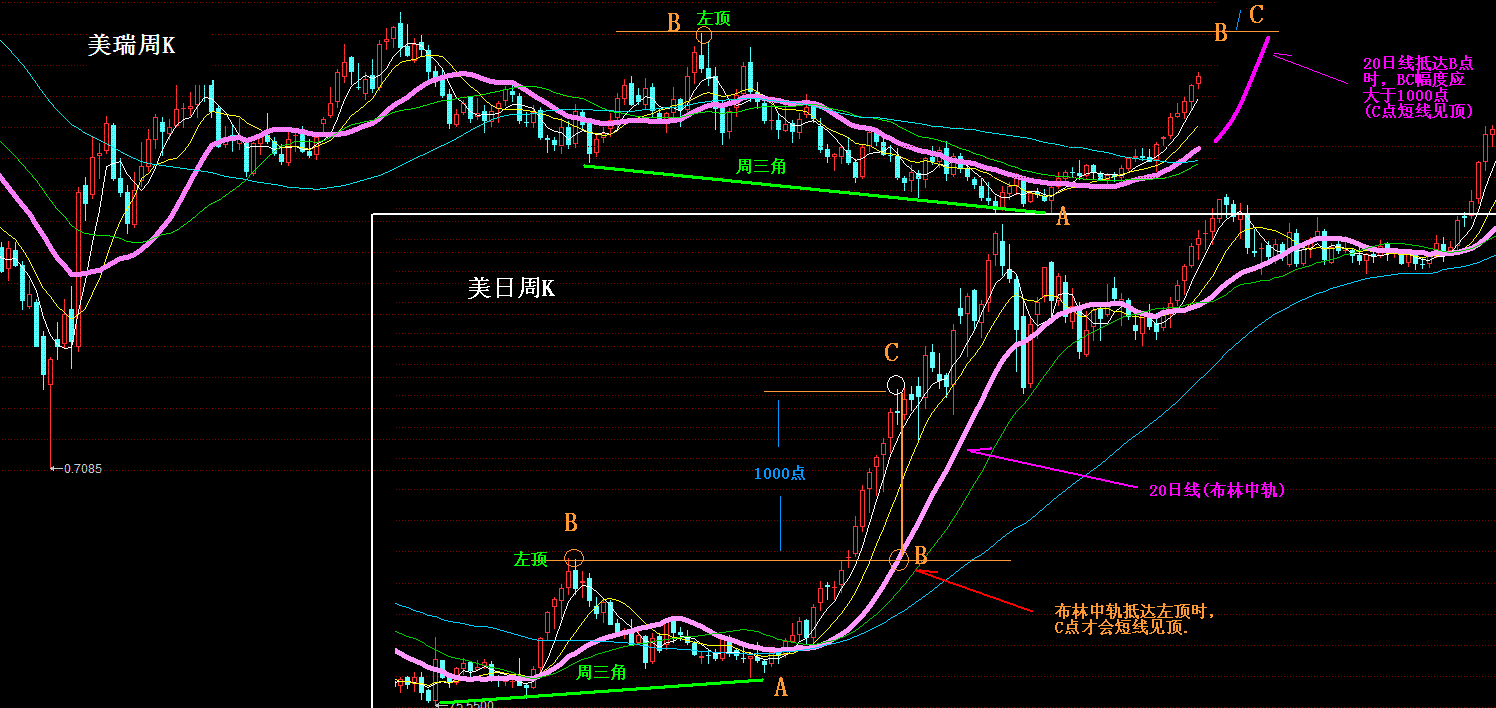This screenshot has height=708, width=1496.
Task: Click the orange "C" label above the 美日 rally
Action: (x=892, y=353)
